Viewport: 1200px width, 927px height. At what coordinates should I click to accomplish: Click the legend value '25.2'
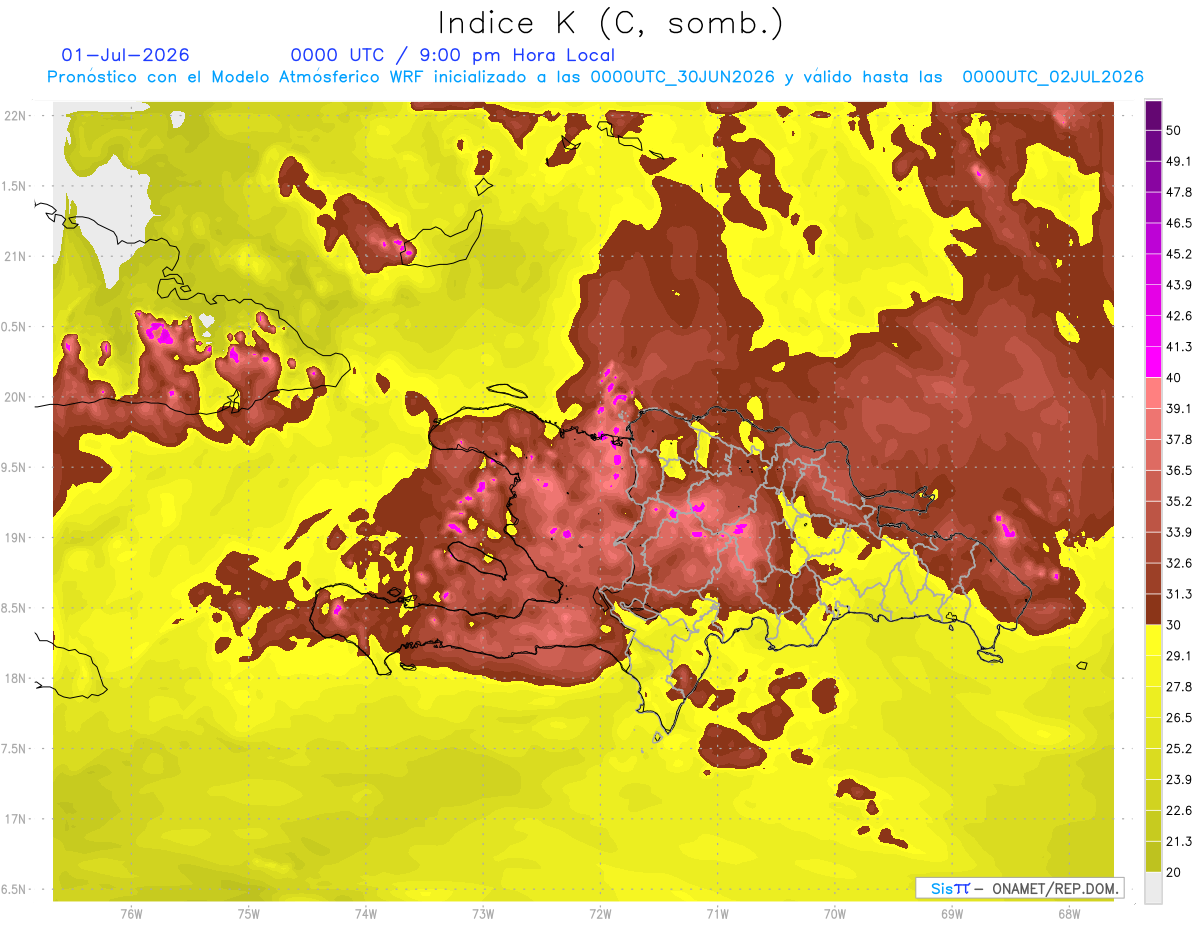coord(1179,748)
